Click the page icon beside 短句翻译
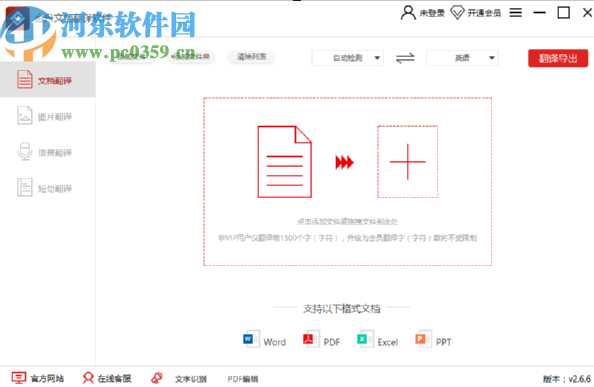Viewport: 594px width, 387px height. coord(25,187)
